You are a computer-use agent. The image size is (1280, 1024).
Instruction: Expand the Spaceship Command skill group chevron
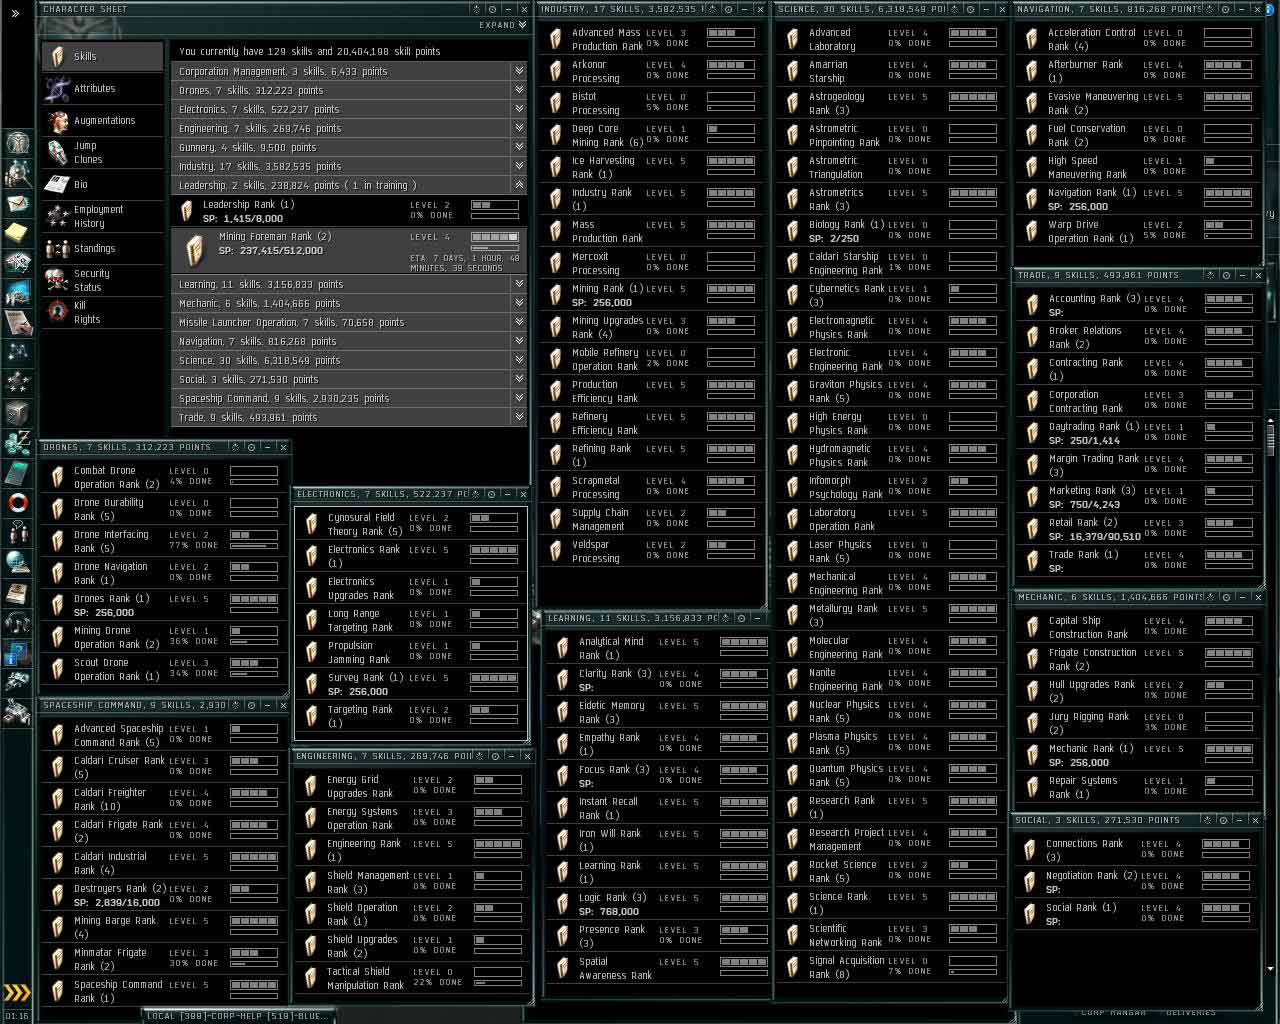point(519,398)
